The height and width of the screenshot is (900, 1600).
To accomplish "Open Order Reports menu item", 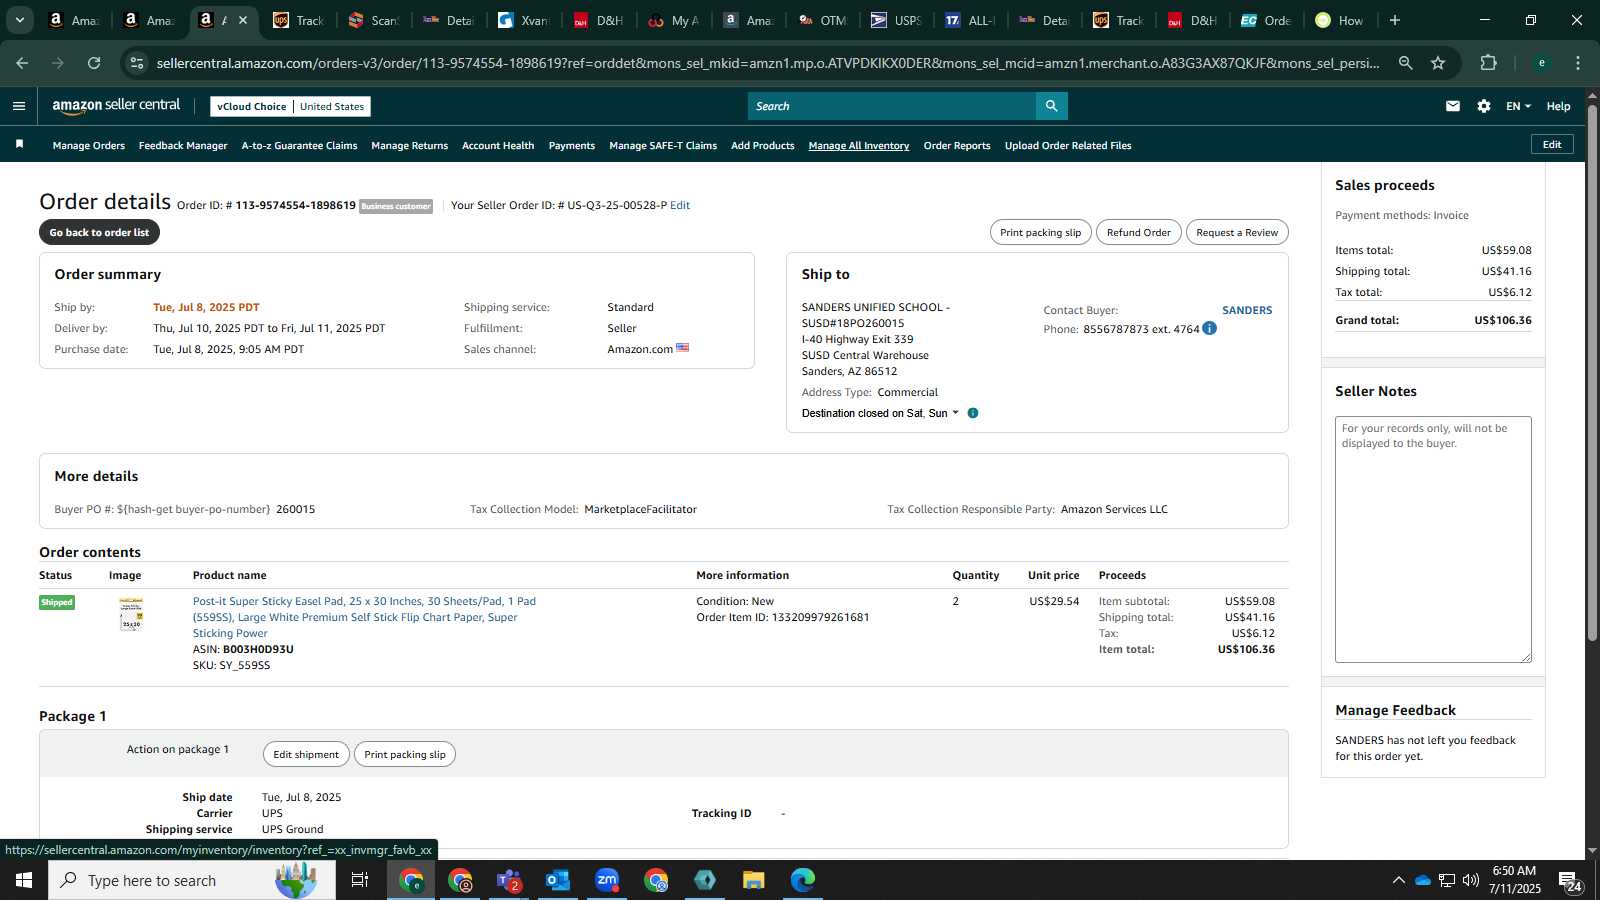I will tap(957, 146).
